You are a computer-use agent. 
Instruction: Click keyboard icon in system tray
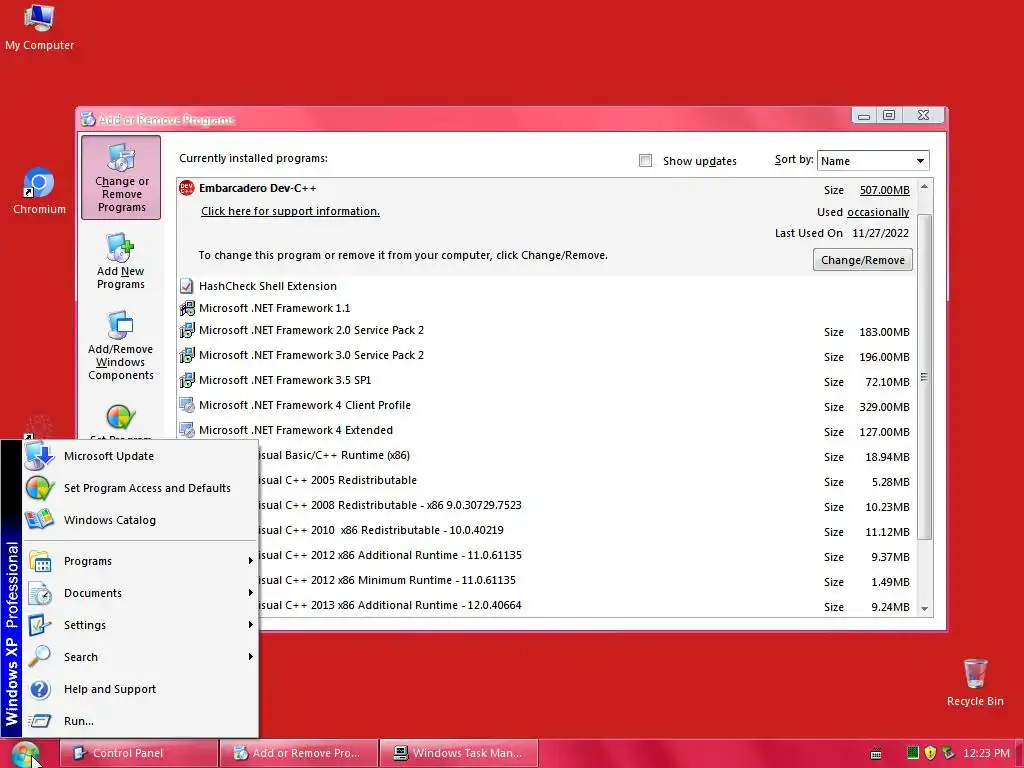(876, 754)
